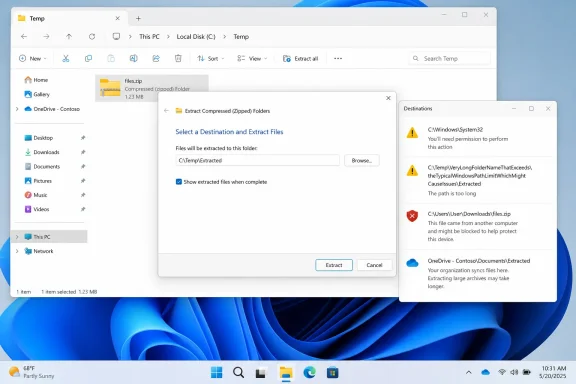The height and width of the screenshot is (384, 576).
Task: Select Home in navigation pane
Action: point(36,80)
